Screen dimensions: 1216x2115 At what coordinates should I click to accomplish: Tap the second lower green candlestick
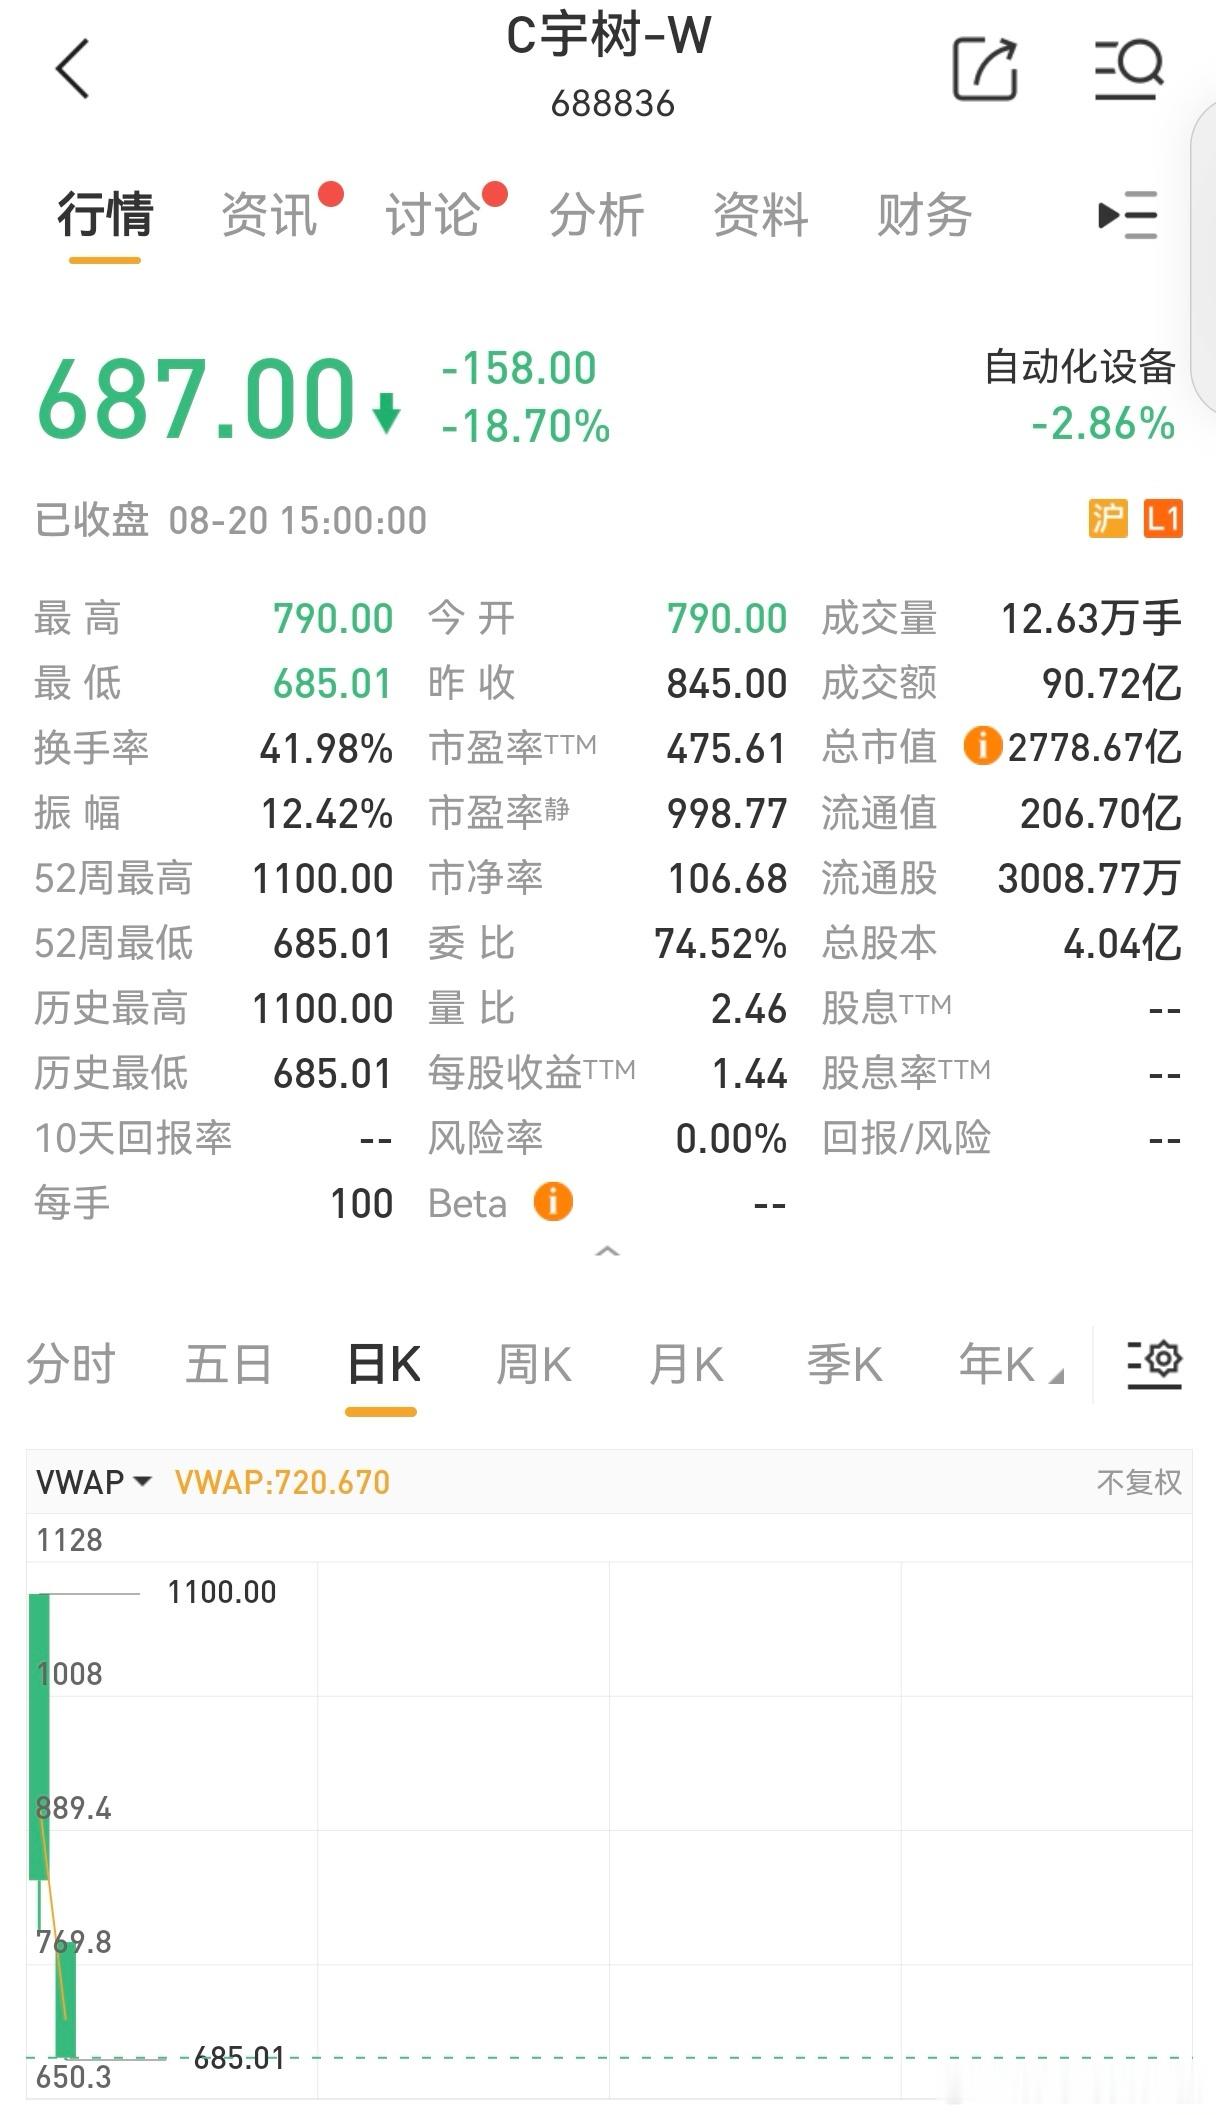coord(65,1999)
